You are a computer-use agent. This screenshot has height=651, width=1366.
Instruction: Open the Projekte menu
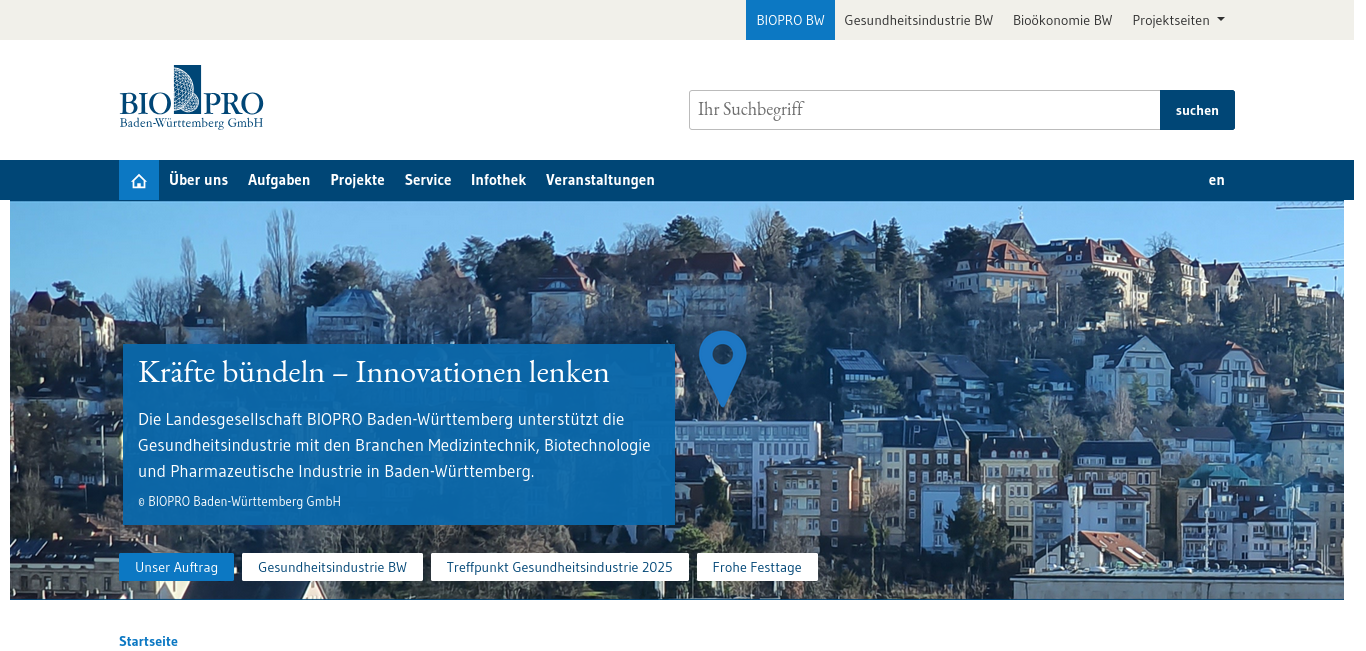coord(357,180)
